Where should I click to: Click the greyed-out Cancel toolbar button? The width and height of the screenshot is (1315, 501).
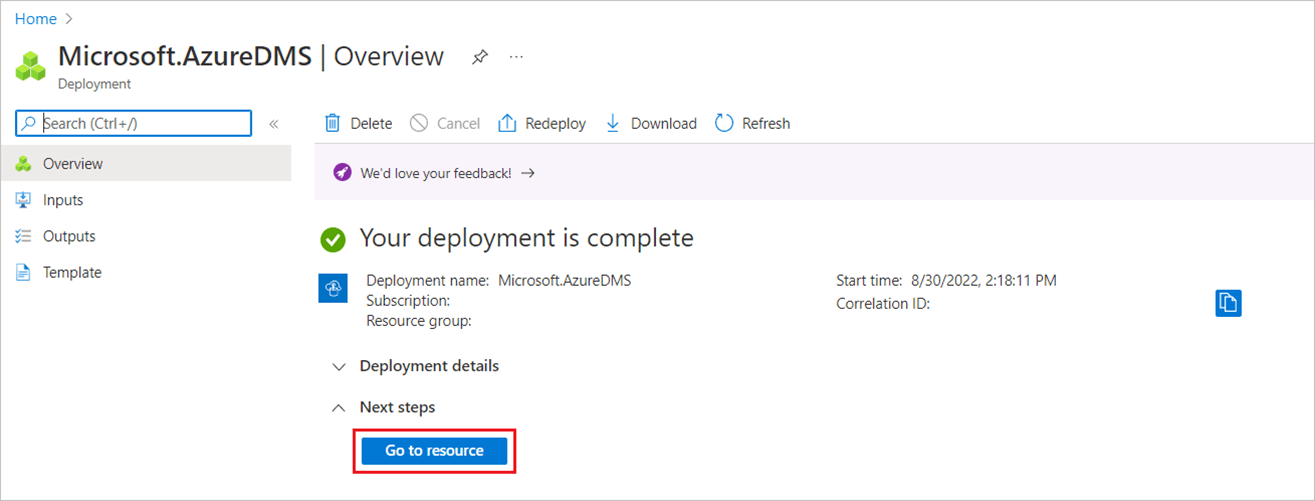(x=446, y=123)
